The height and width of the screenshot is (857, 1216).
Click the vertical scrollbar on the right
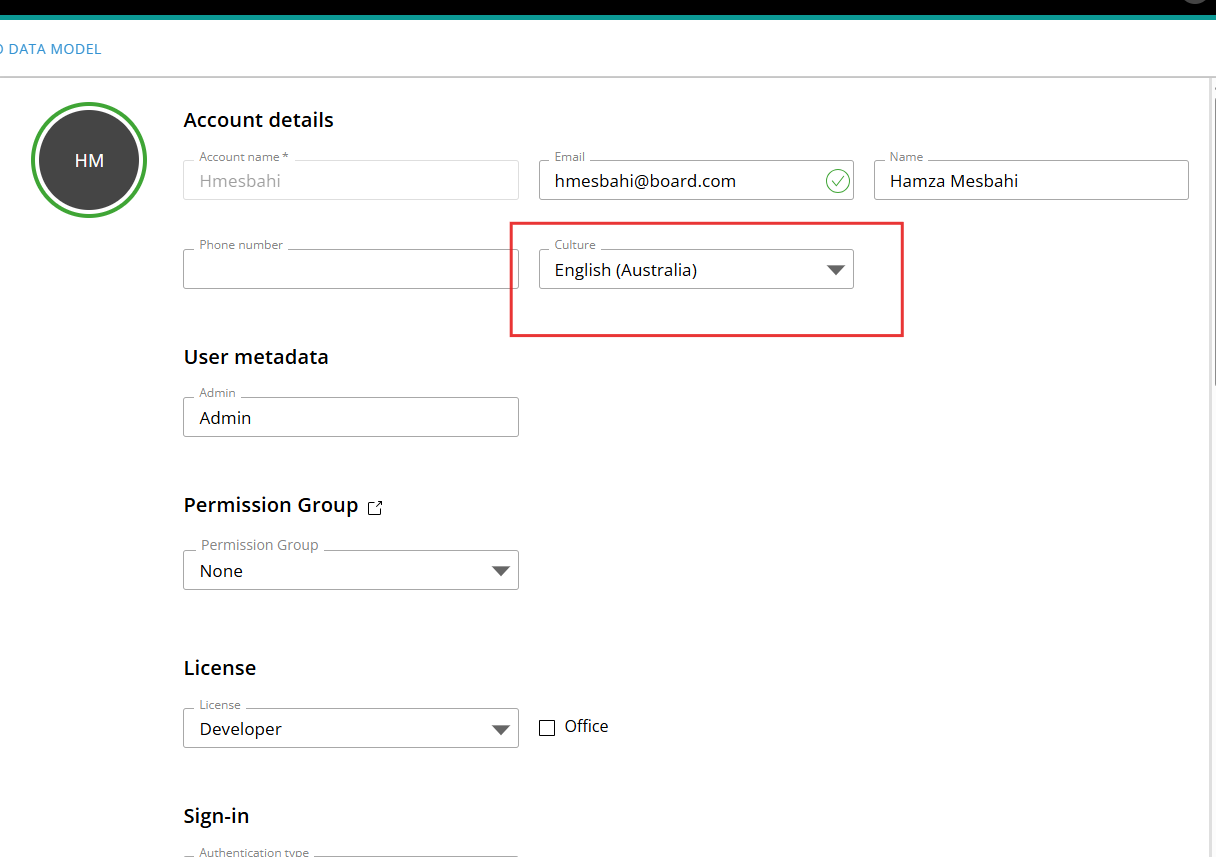point(1214,240)
